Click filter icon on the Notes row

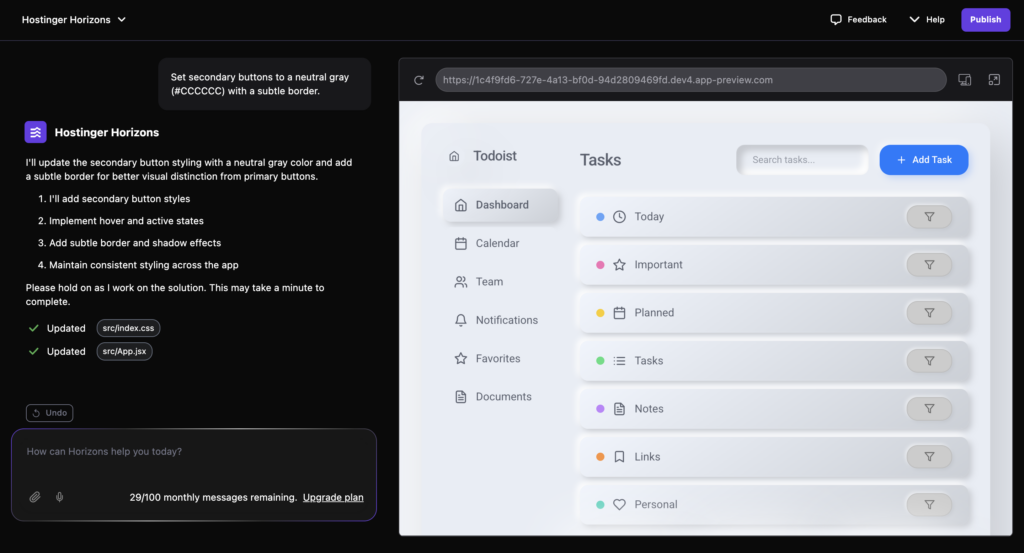[929, 409]
